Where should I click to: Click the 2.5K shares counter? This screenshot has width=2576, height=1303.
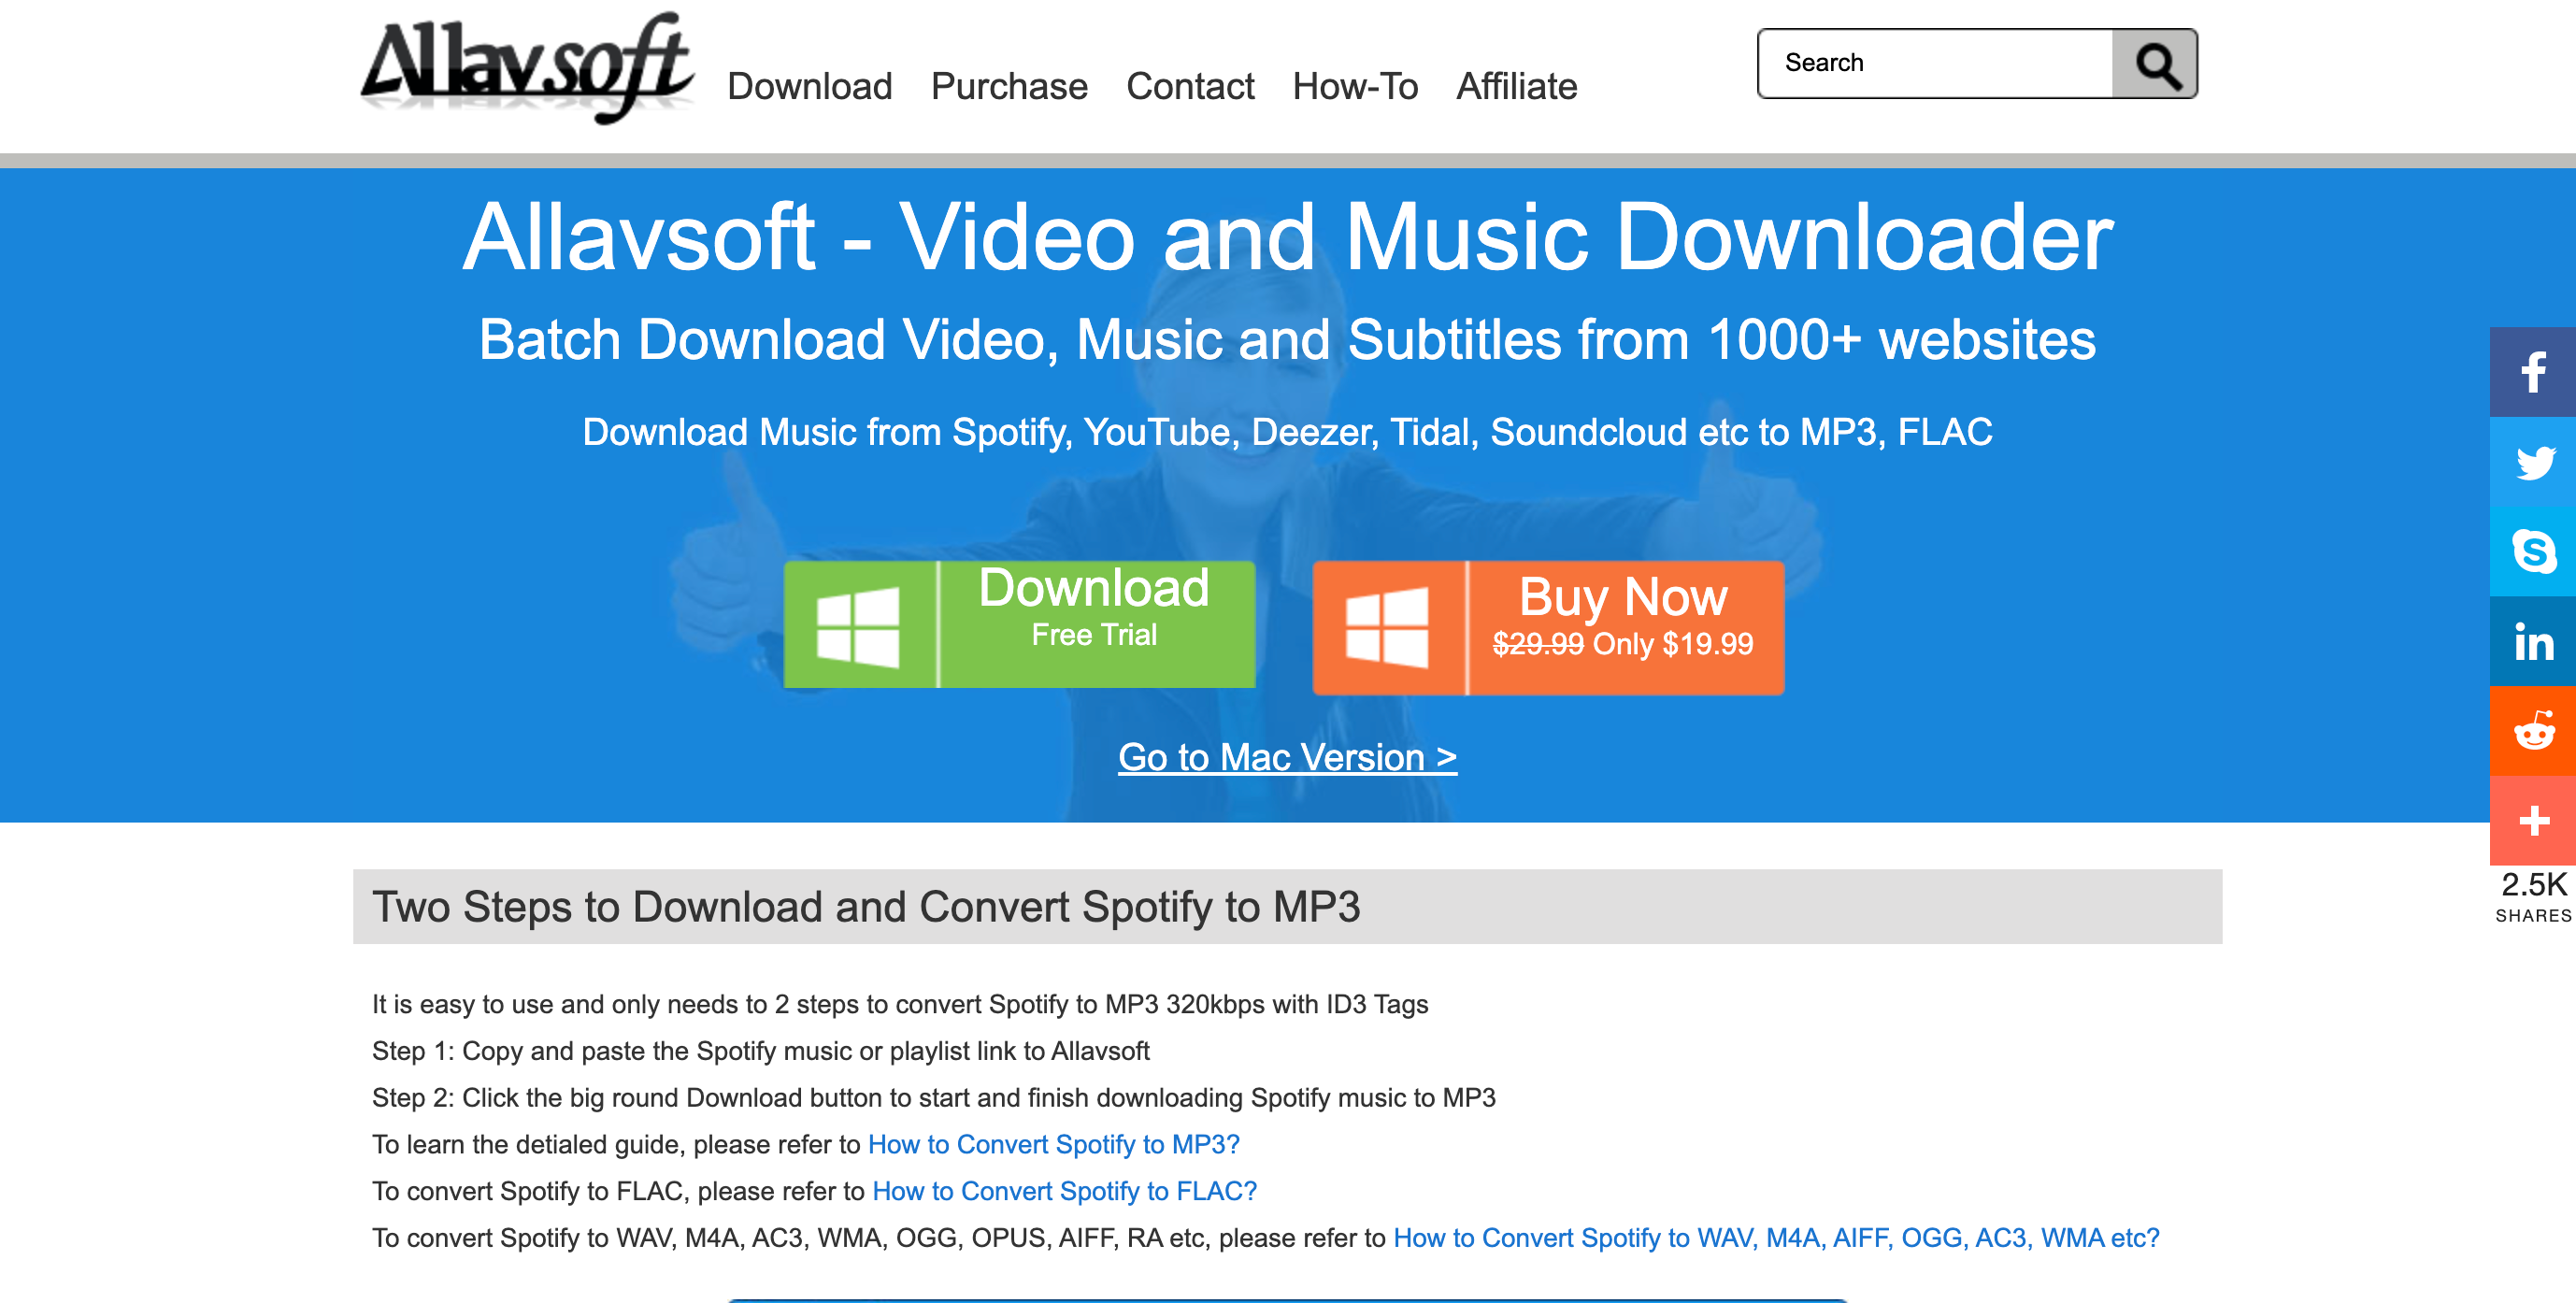tap(2533, 897)
